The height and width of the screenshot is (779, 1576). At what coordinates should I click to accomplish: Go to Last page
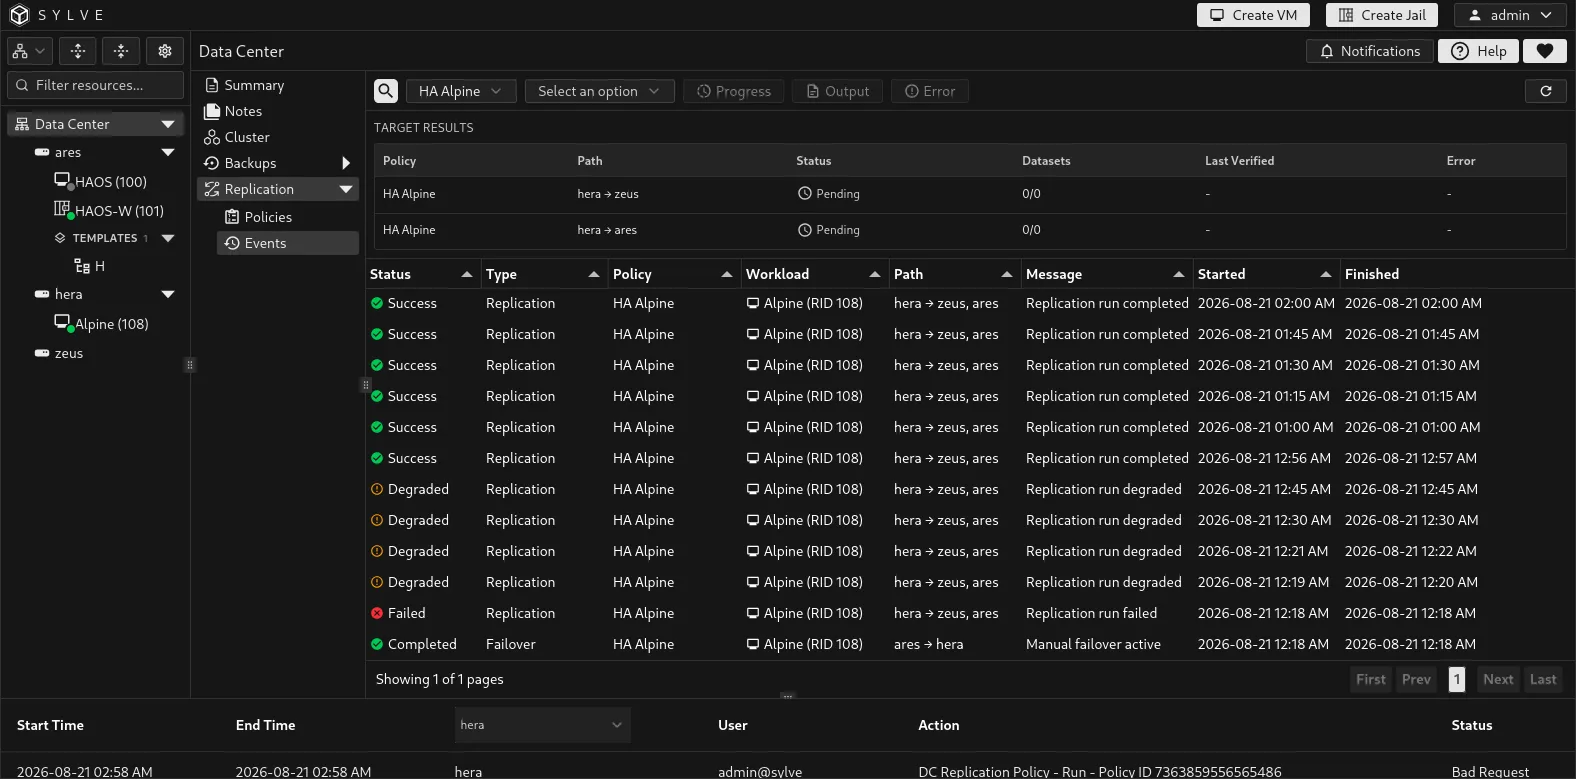click(1543, 679)
